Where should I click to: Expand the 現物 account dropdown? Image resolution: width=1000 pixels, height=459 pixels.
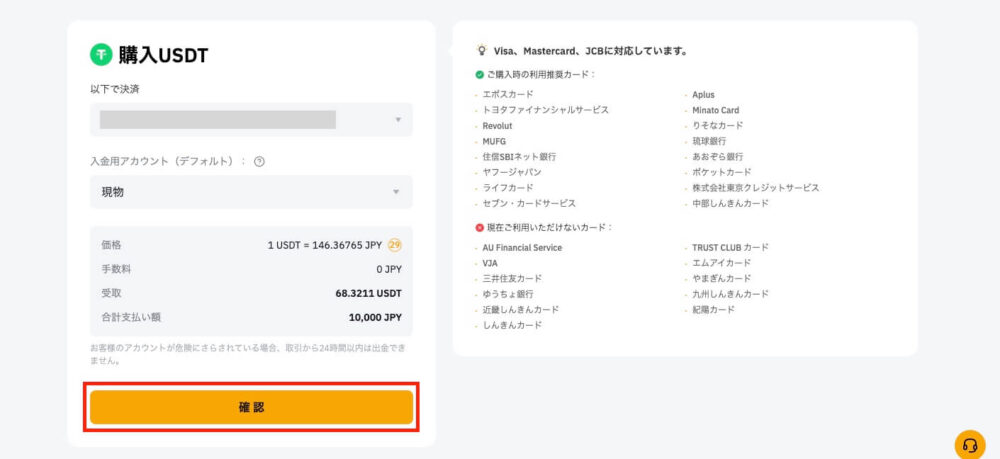(251, 192)
